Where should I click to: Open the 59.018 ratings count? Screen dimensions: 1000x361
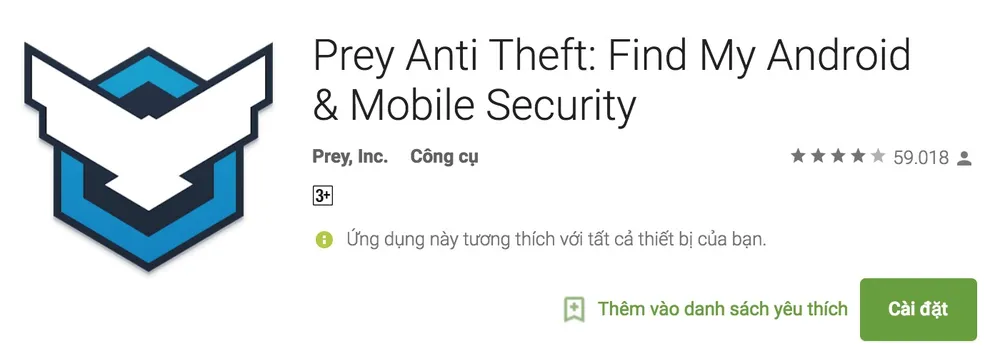[x=921, y=158]
